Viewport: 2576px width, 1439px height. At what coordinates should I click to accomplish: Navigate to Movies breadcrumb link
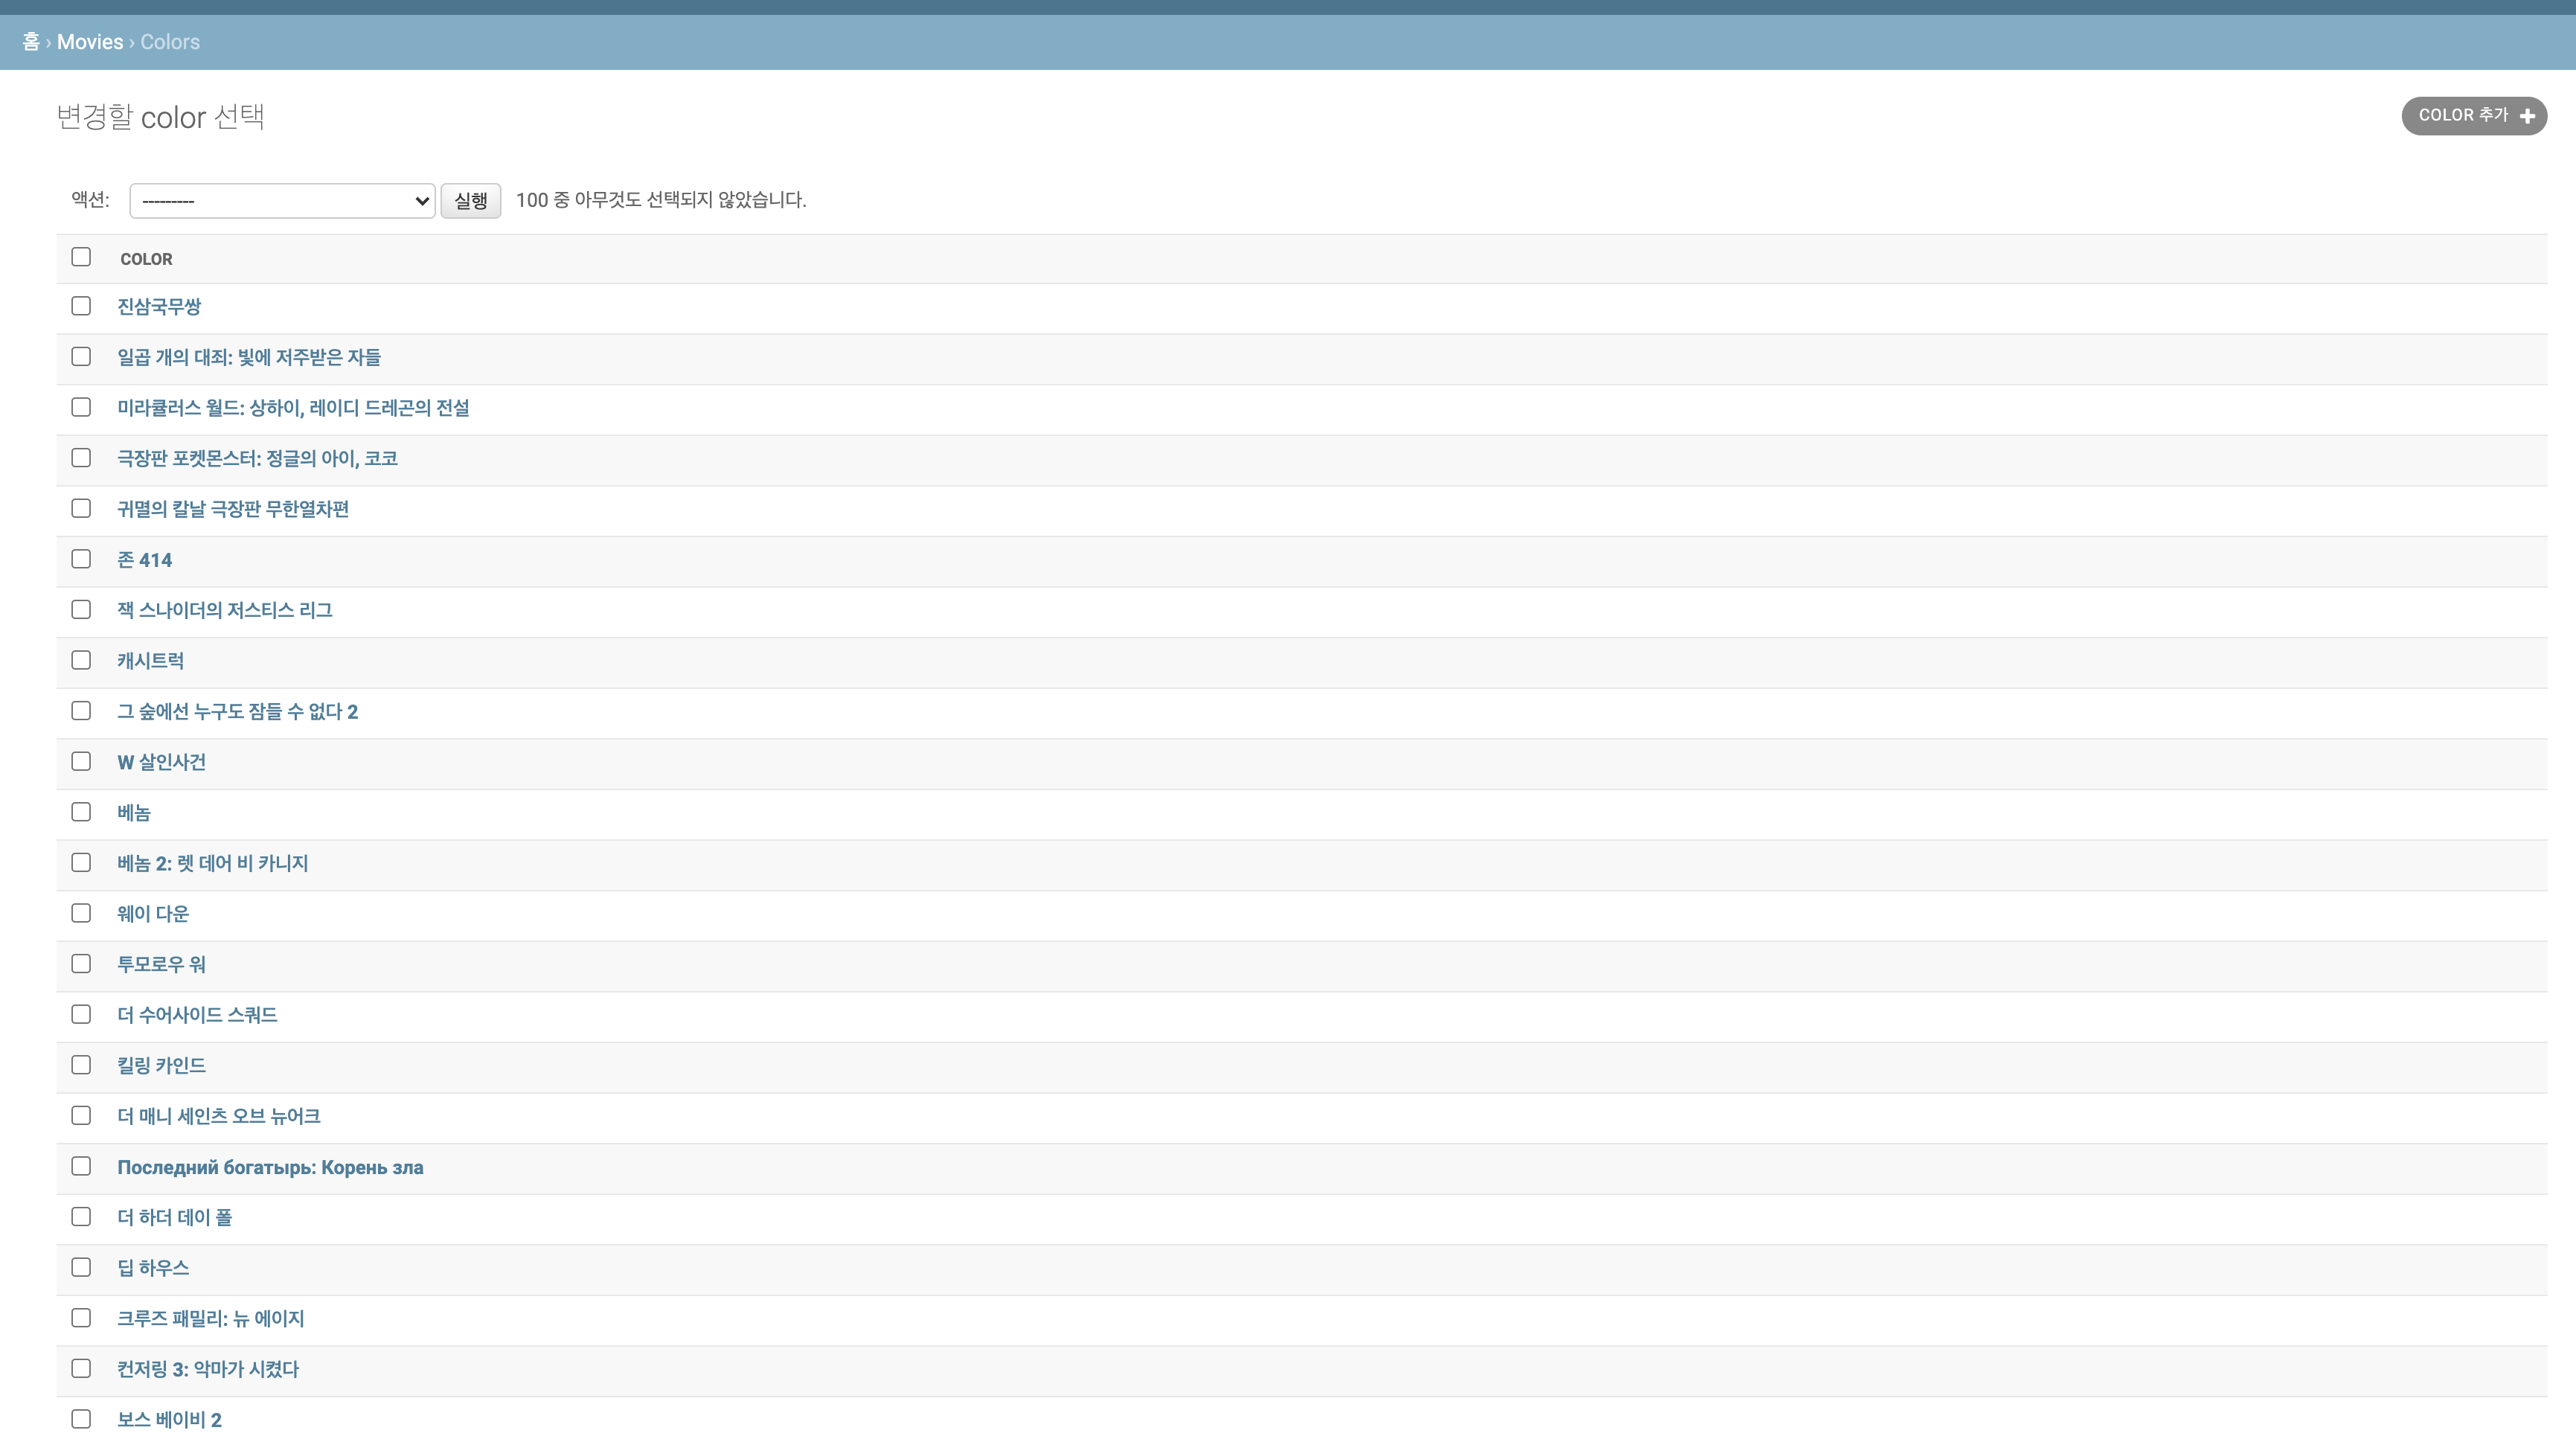click(x=90, y=42)
